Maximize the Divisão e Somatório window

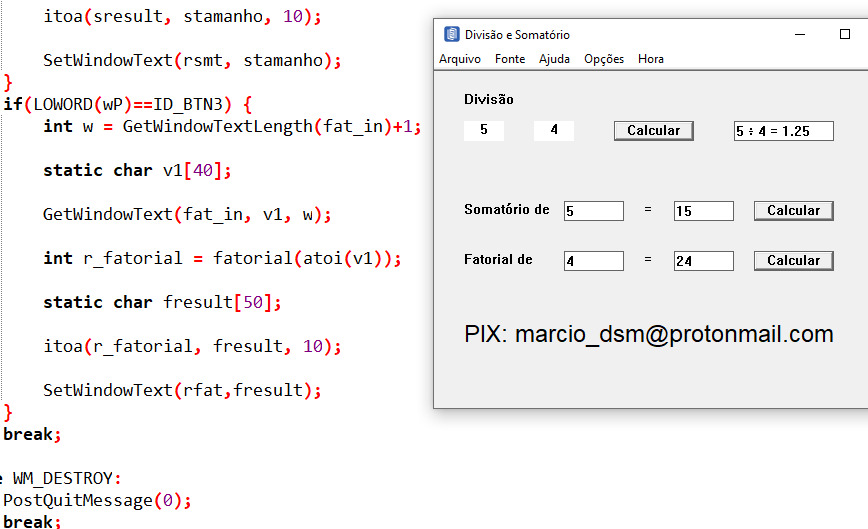point(845,34)
